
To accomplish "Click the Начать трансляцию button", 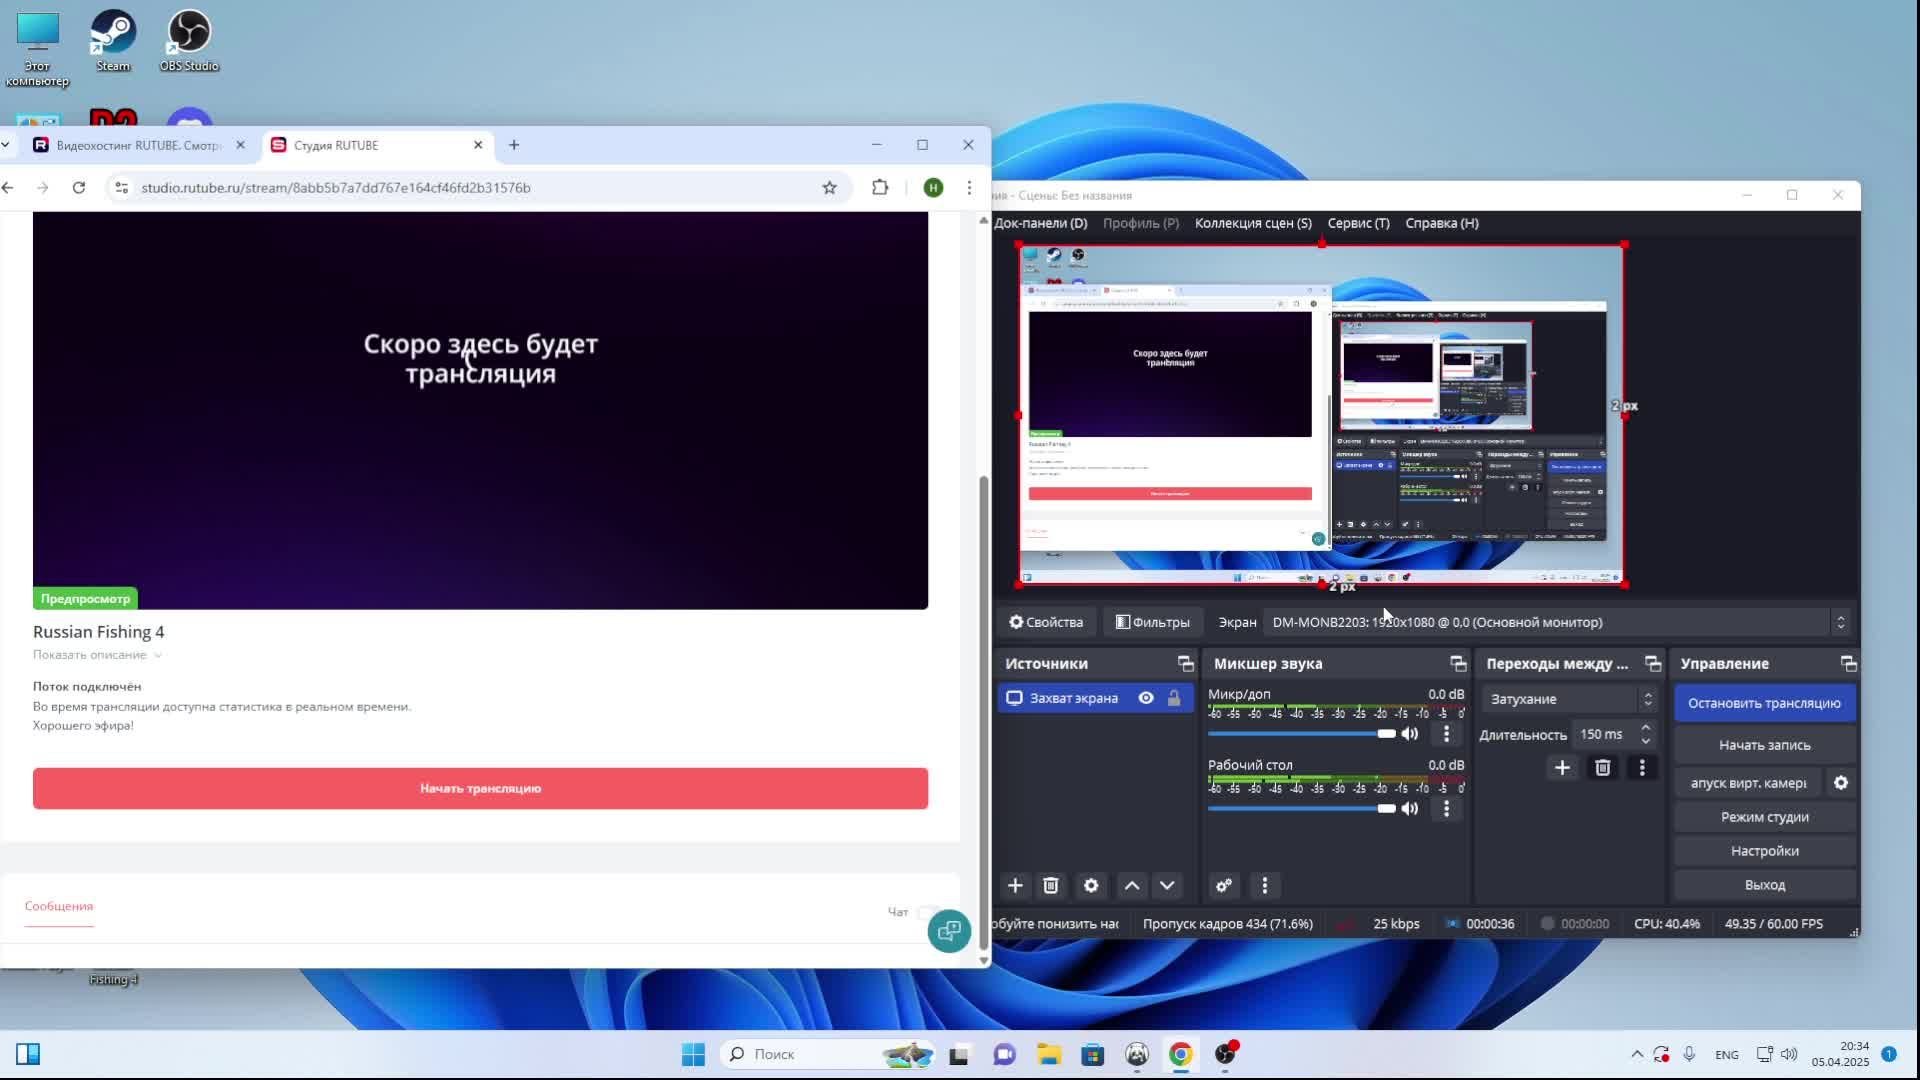I will pos(480,788).
